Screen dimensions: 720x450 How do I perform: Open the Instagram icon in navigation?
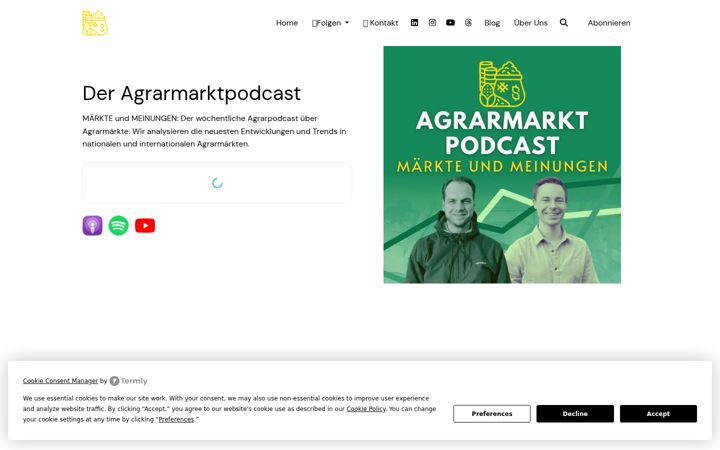(x=432, y=22)
